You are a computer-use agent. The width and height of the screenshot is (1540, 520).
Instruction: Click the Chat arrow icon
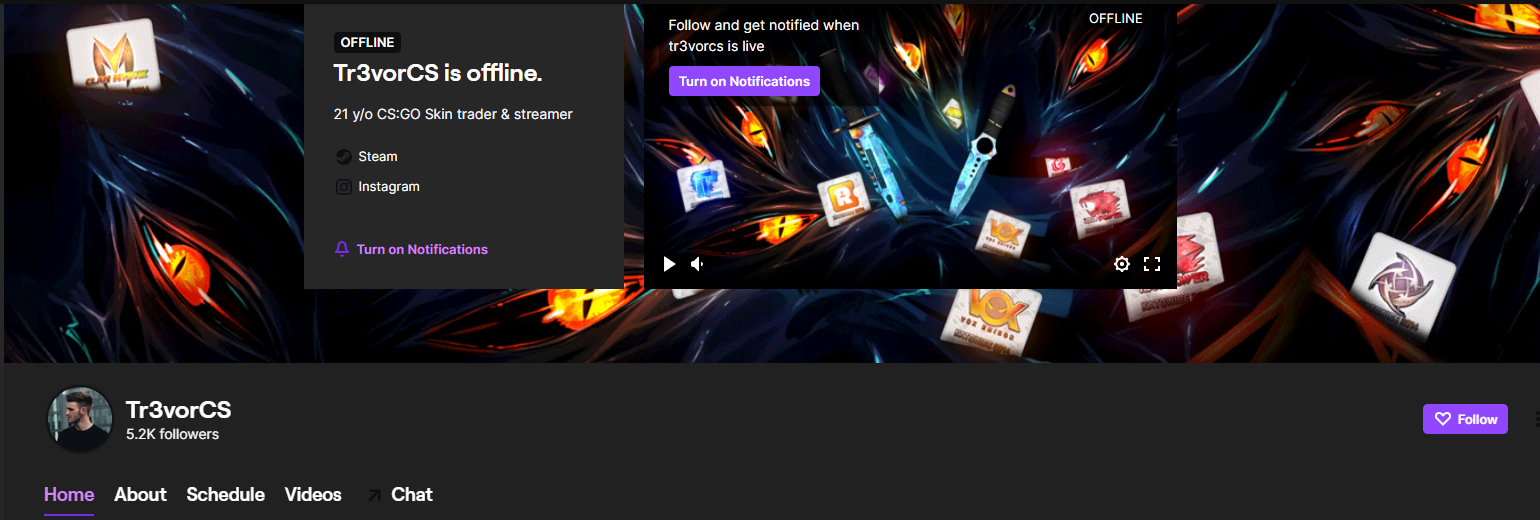374,495
